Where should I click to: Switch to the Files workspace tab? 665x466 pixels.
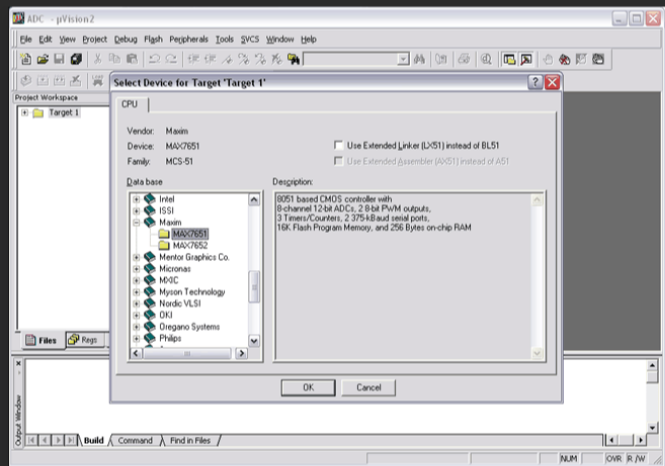tap(42, 340)
